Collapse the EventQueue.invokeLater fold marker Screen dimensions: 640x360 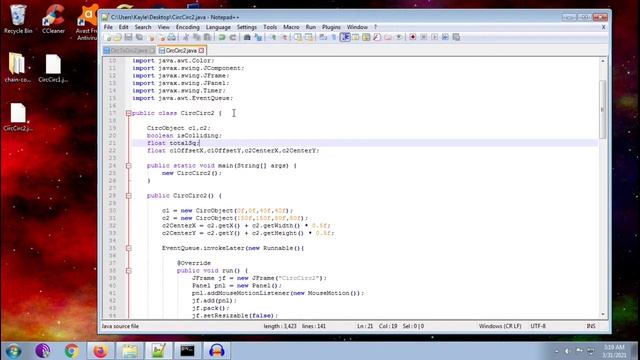pos(129,248)
